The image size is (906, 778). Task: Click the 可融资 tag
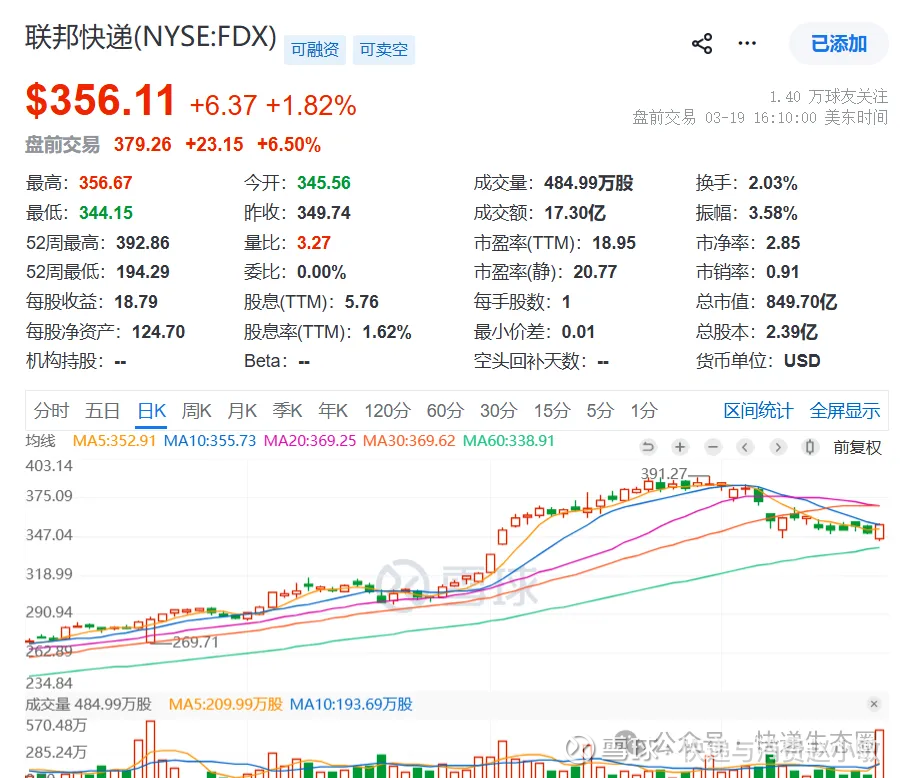tap(315, 49)
